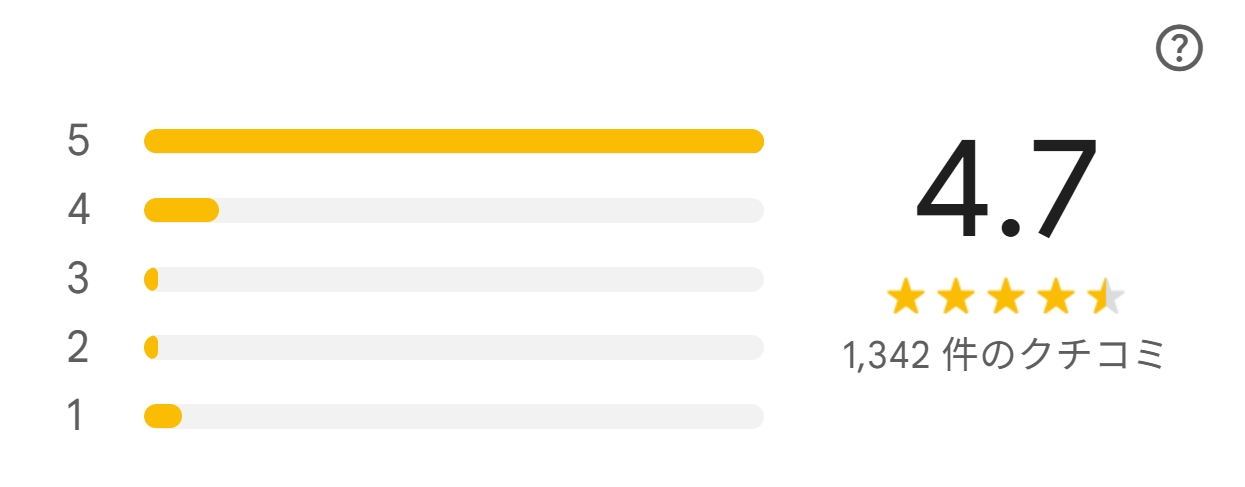Click the partially filled fifth star
The width and height of the screenshot is (1245, 487).
(1106, 297)
